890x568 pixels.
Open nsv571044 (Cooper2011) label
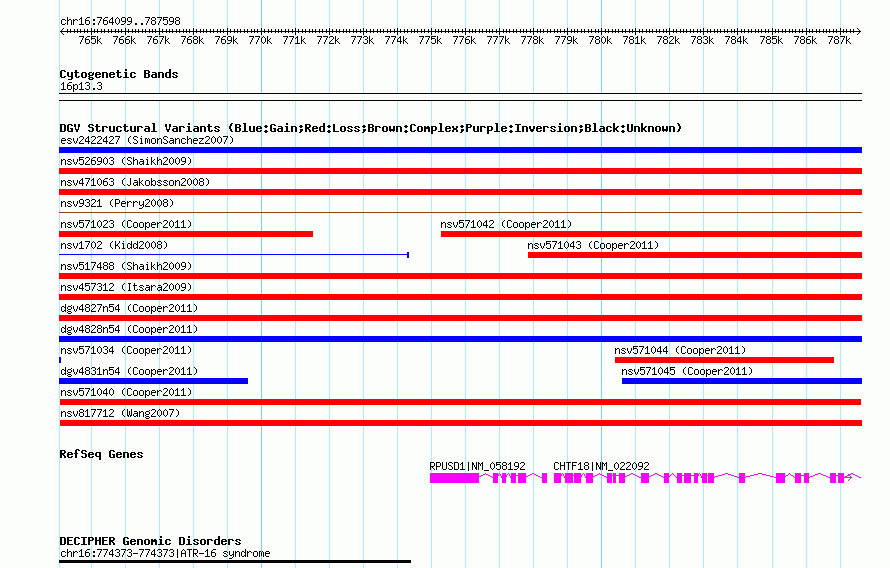680,350
